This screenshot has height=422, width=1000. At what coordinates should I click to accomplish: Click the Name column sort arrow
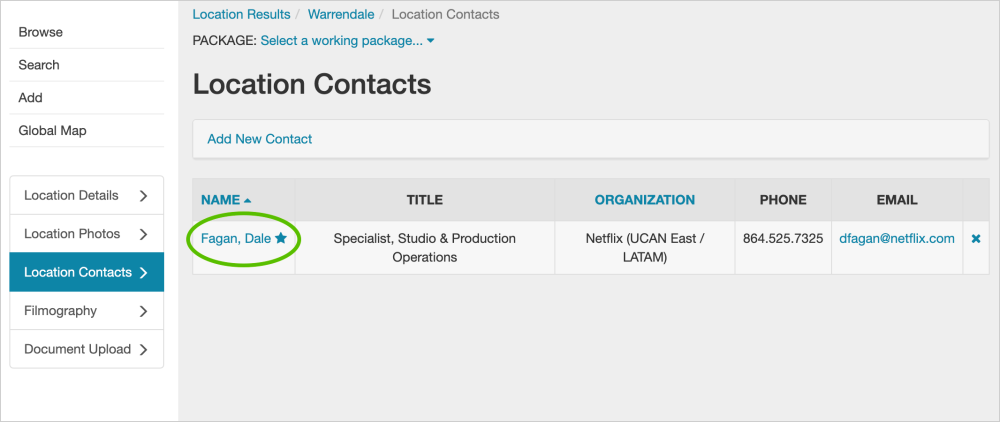click(247, 201)
